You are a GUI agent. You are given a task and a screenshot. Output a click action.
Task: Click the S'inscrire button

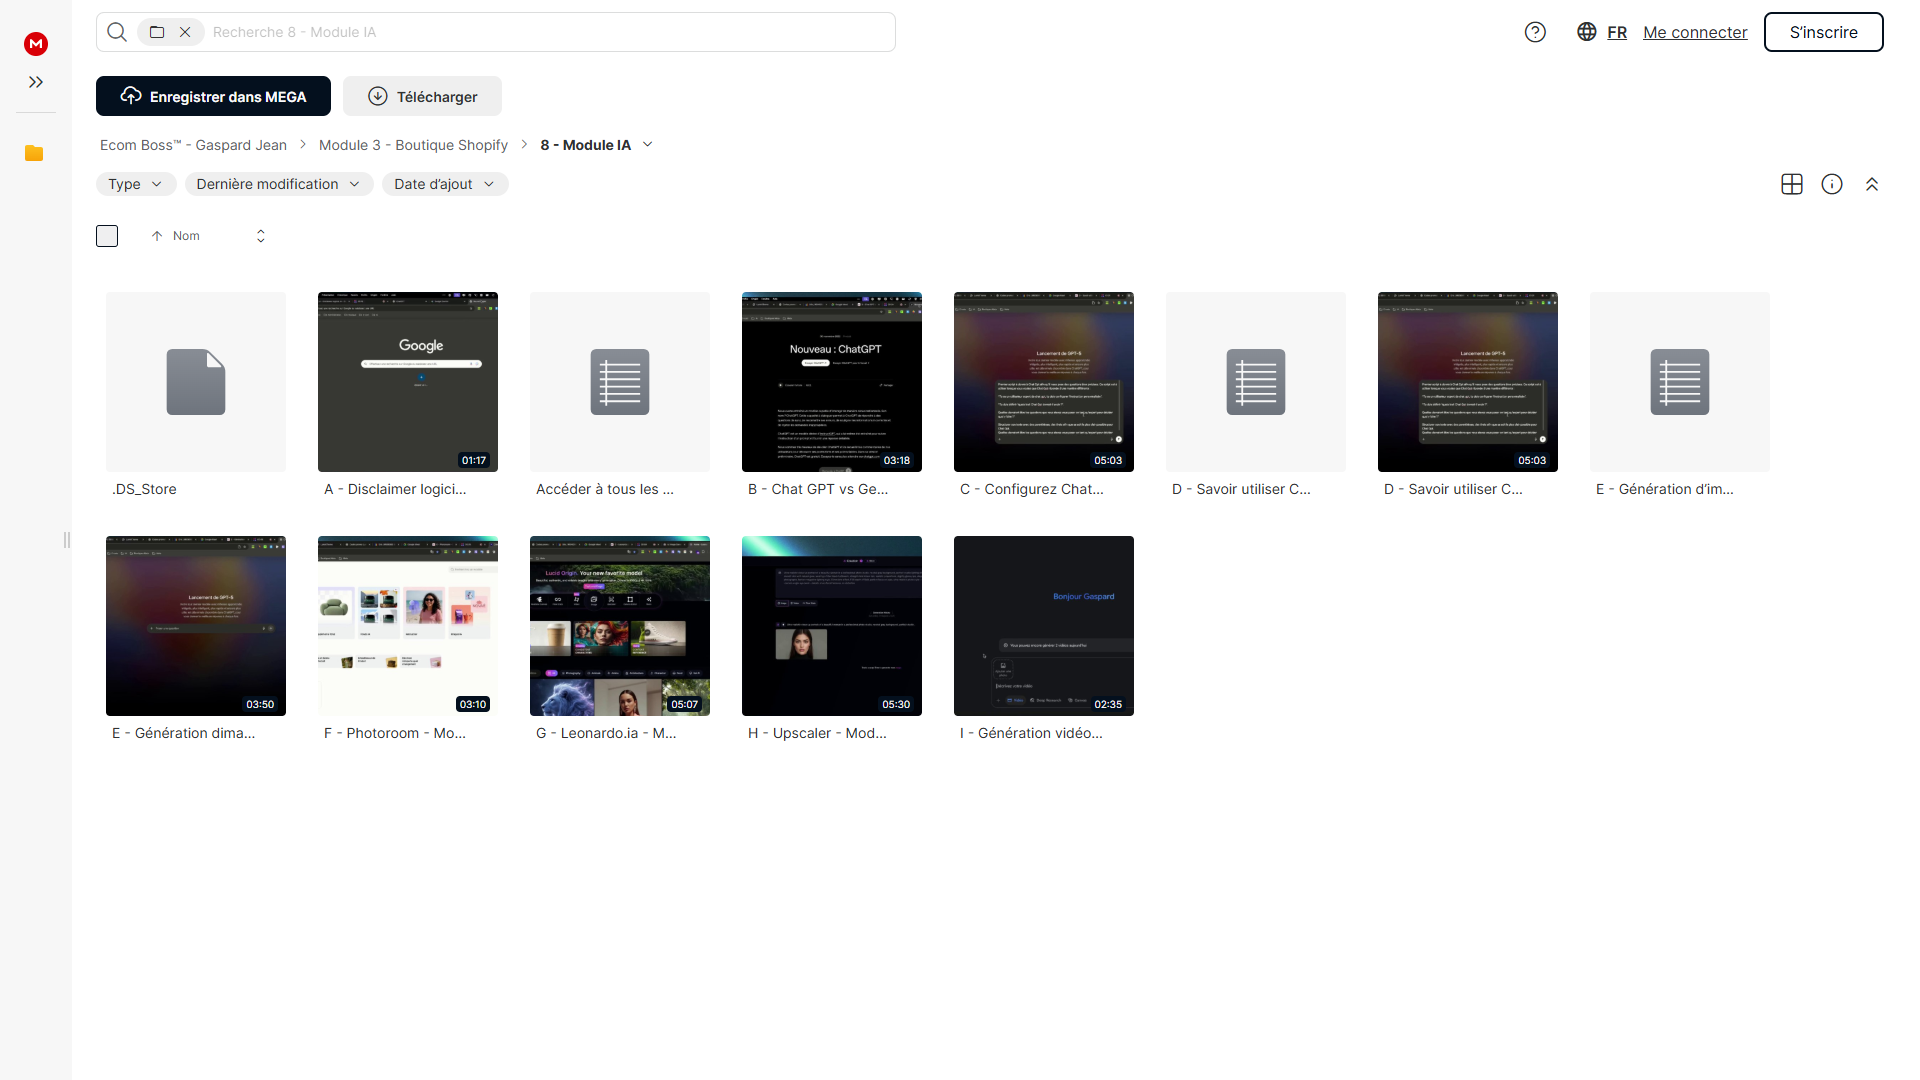[1823, 32]
